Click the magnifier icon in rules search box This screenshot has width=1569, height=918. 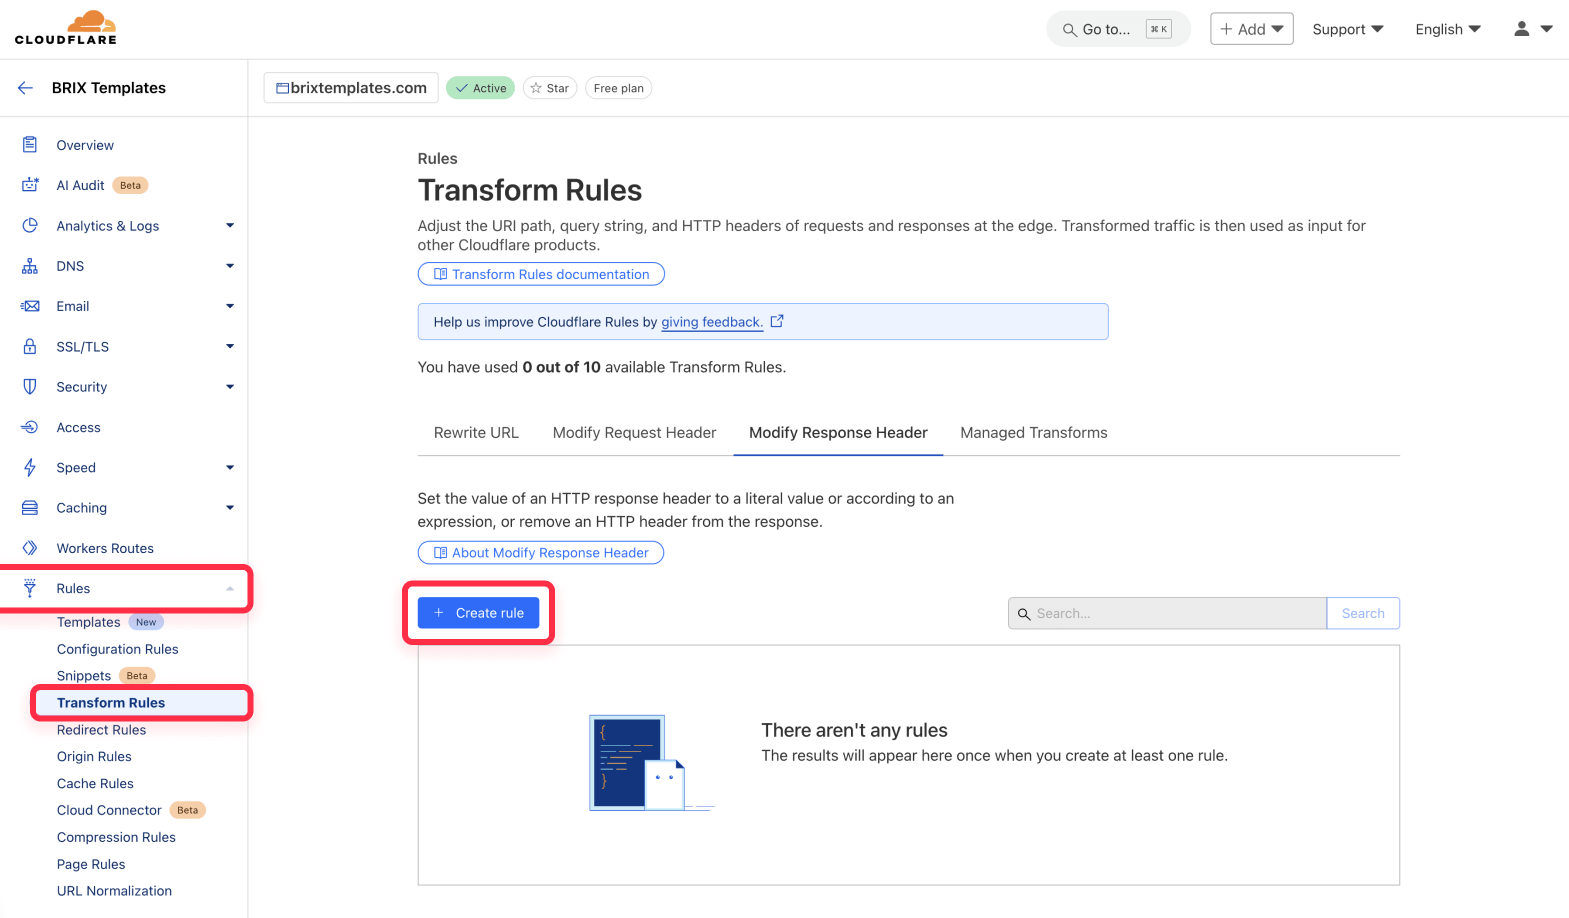tap(1024, 614)
